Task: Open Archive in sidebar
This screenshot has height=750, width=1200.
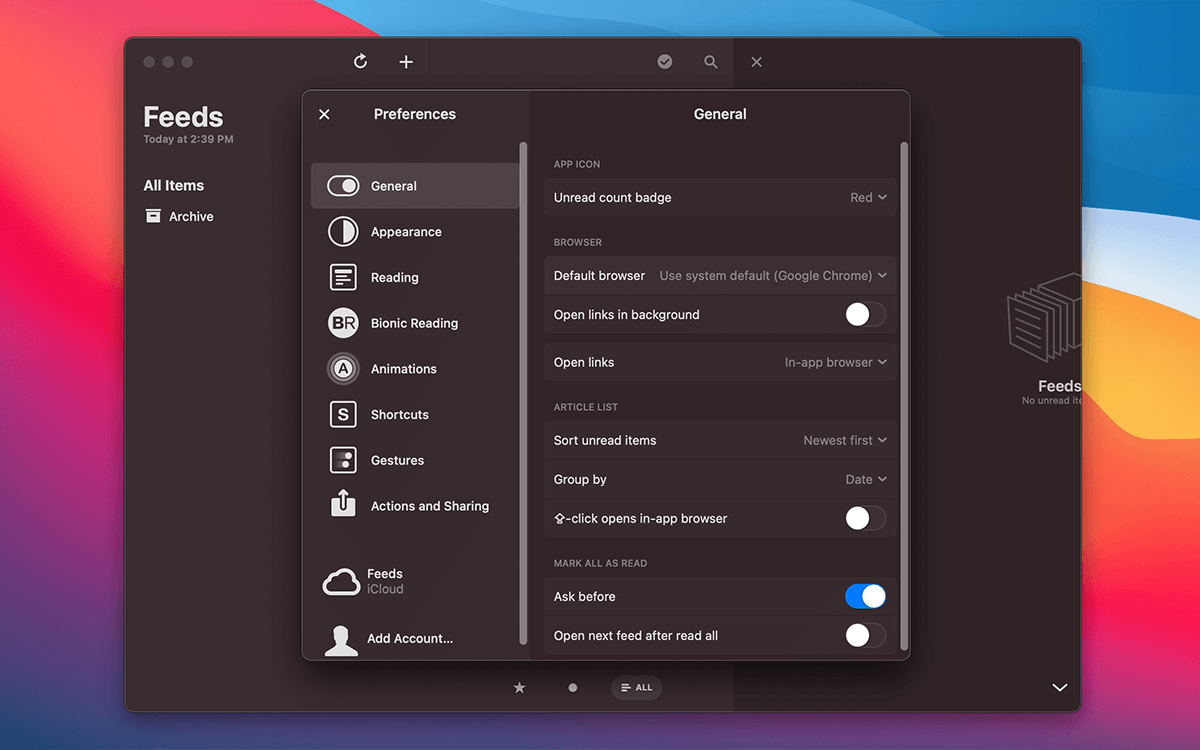Action: 191,217
